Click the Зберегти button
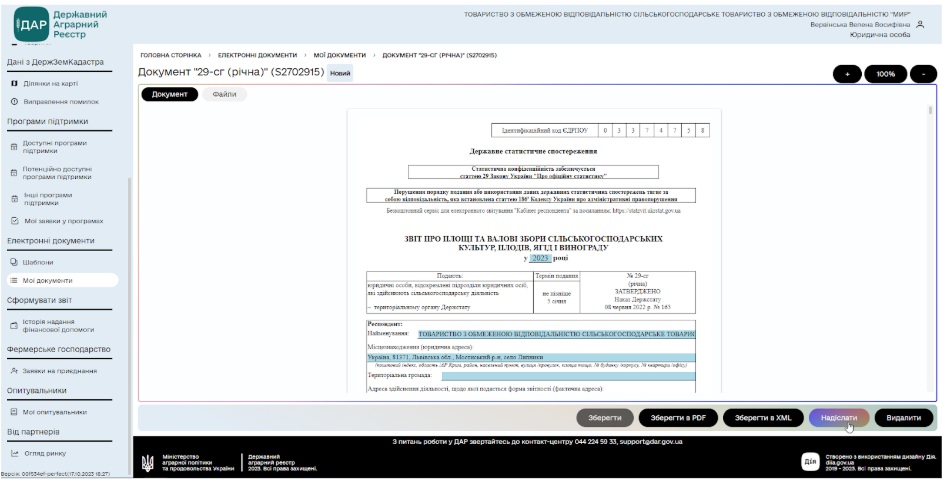Viewport: 942px width, 481px height. pyautogui.click(x=605, y=418)
